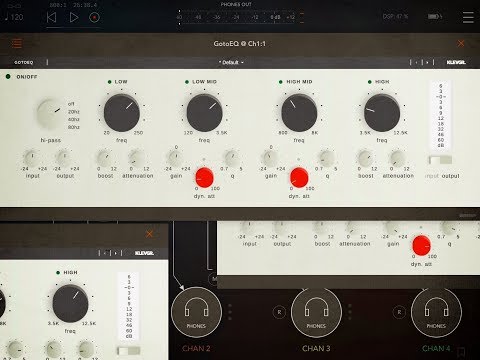Select the CHAN 3 channel label
Image resolution: width=480 pixels, height=360 pixels.
[x=316, y=349]
